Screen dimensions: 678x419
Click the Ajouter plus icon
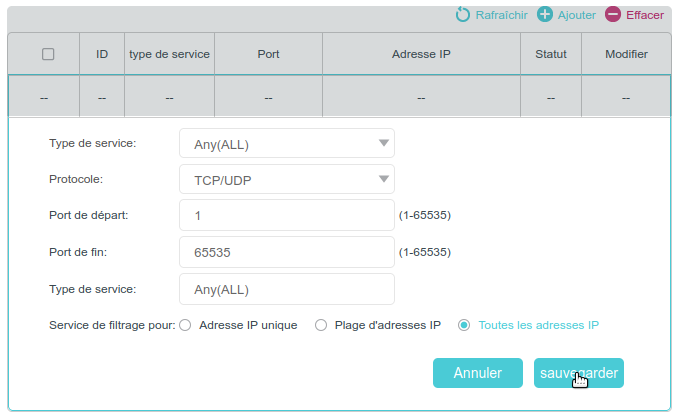[x=545, y=15]
